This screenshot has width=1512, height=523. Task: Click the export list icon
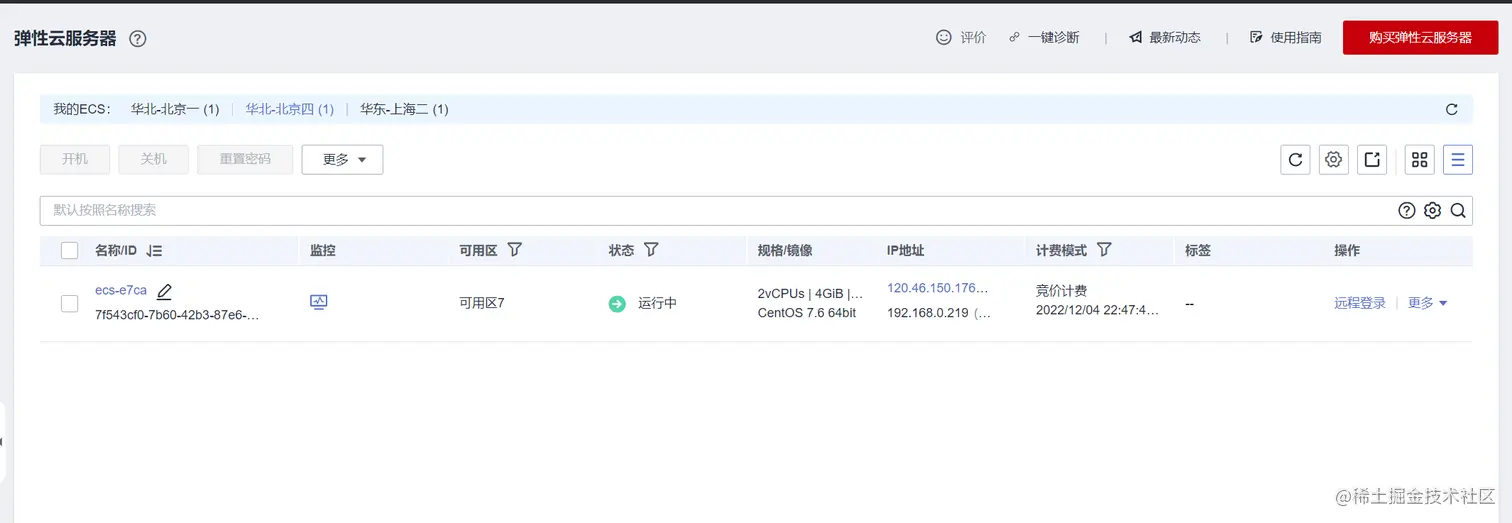tap(1372, 159)
